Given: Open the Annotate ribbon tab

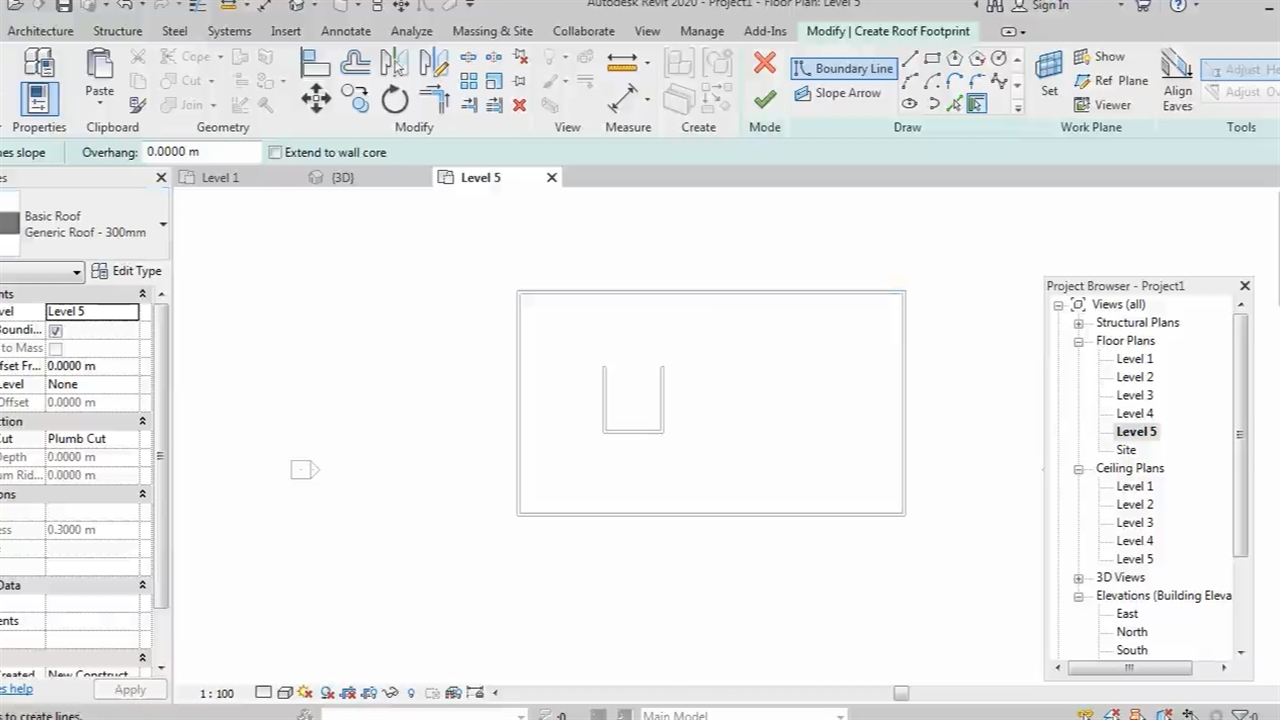Looking at the screenshot, I should point(345,31).
